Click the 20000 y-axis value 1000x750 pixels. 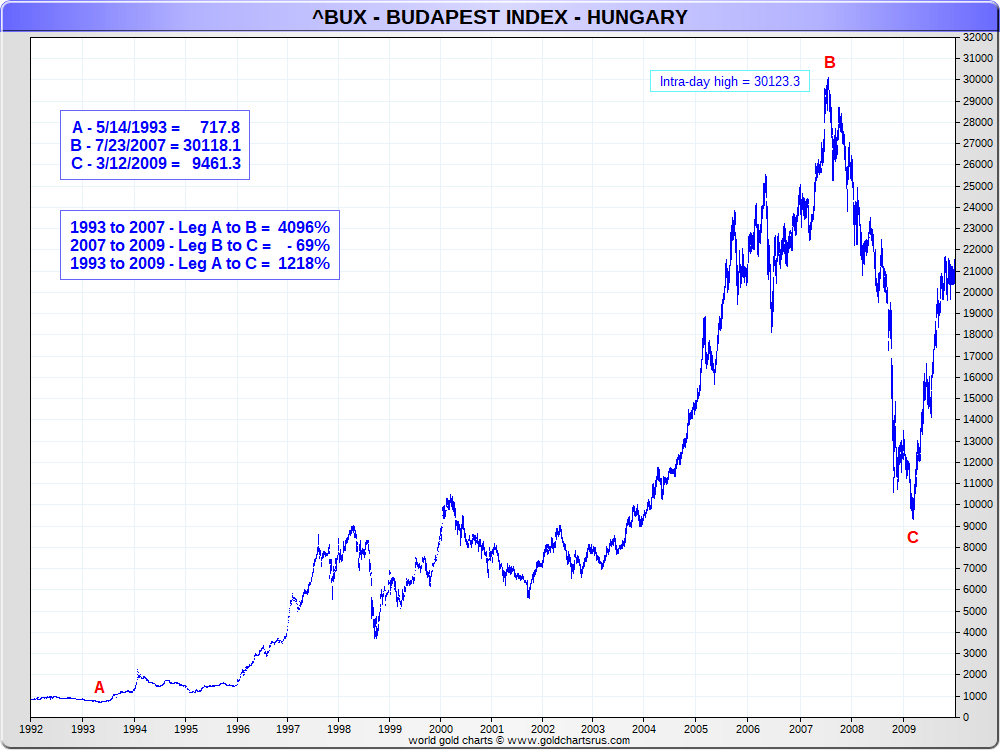[x=978, y=293]
